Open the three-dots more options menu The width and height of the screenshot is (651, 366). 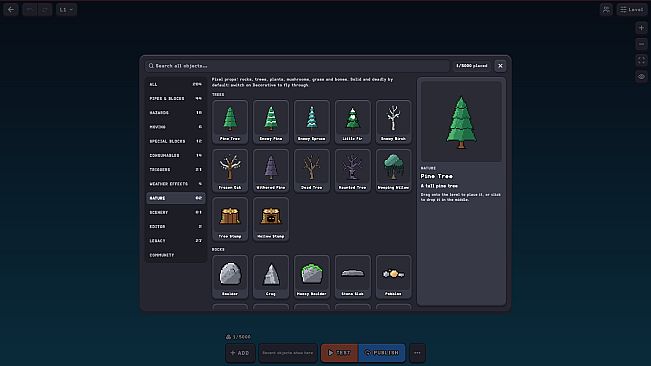click(417, 353)
